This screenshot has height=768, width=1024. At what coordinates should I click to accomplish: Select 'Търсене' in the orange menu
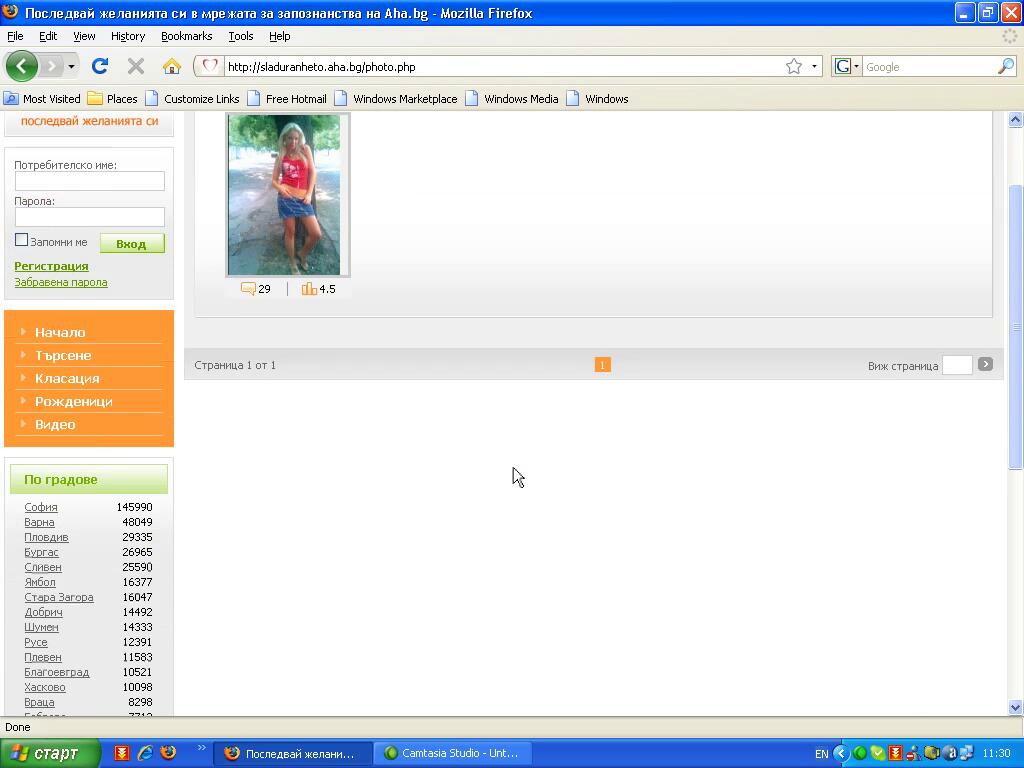pos(63,355)
